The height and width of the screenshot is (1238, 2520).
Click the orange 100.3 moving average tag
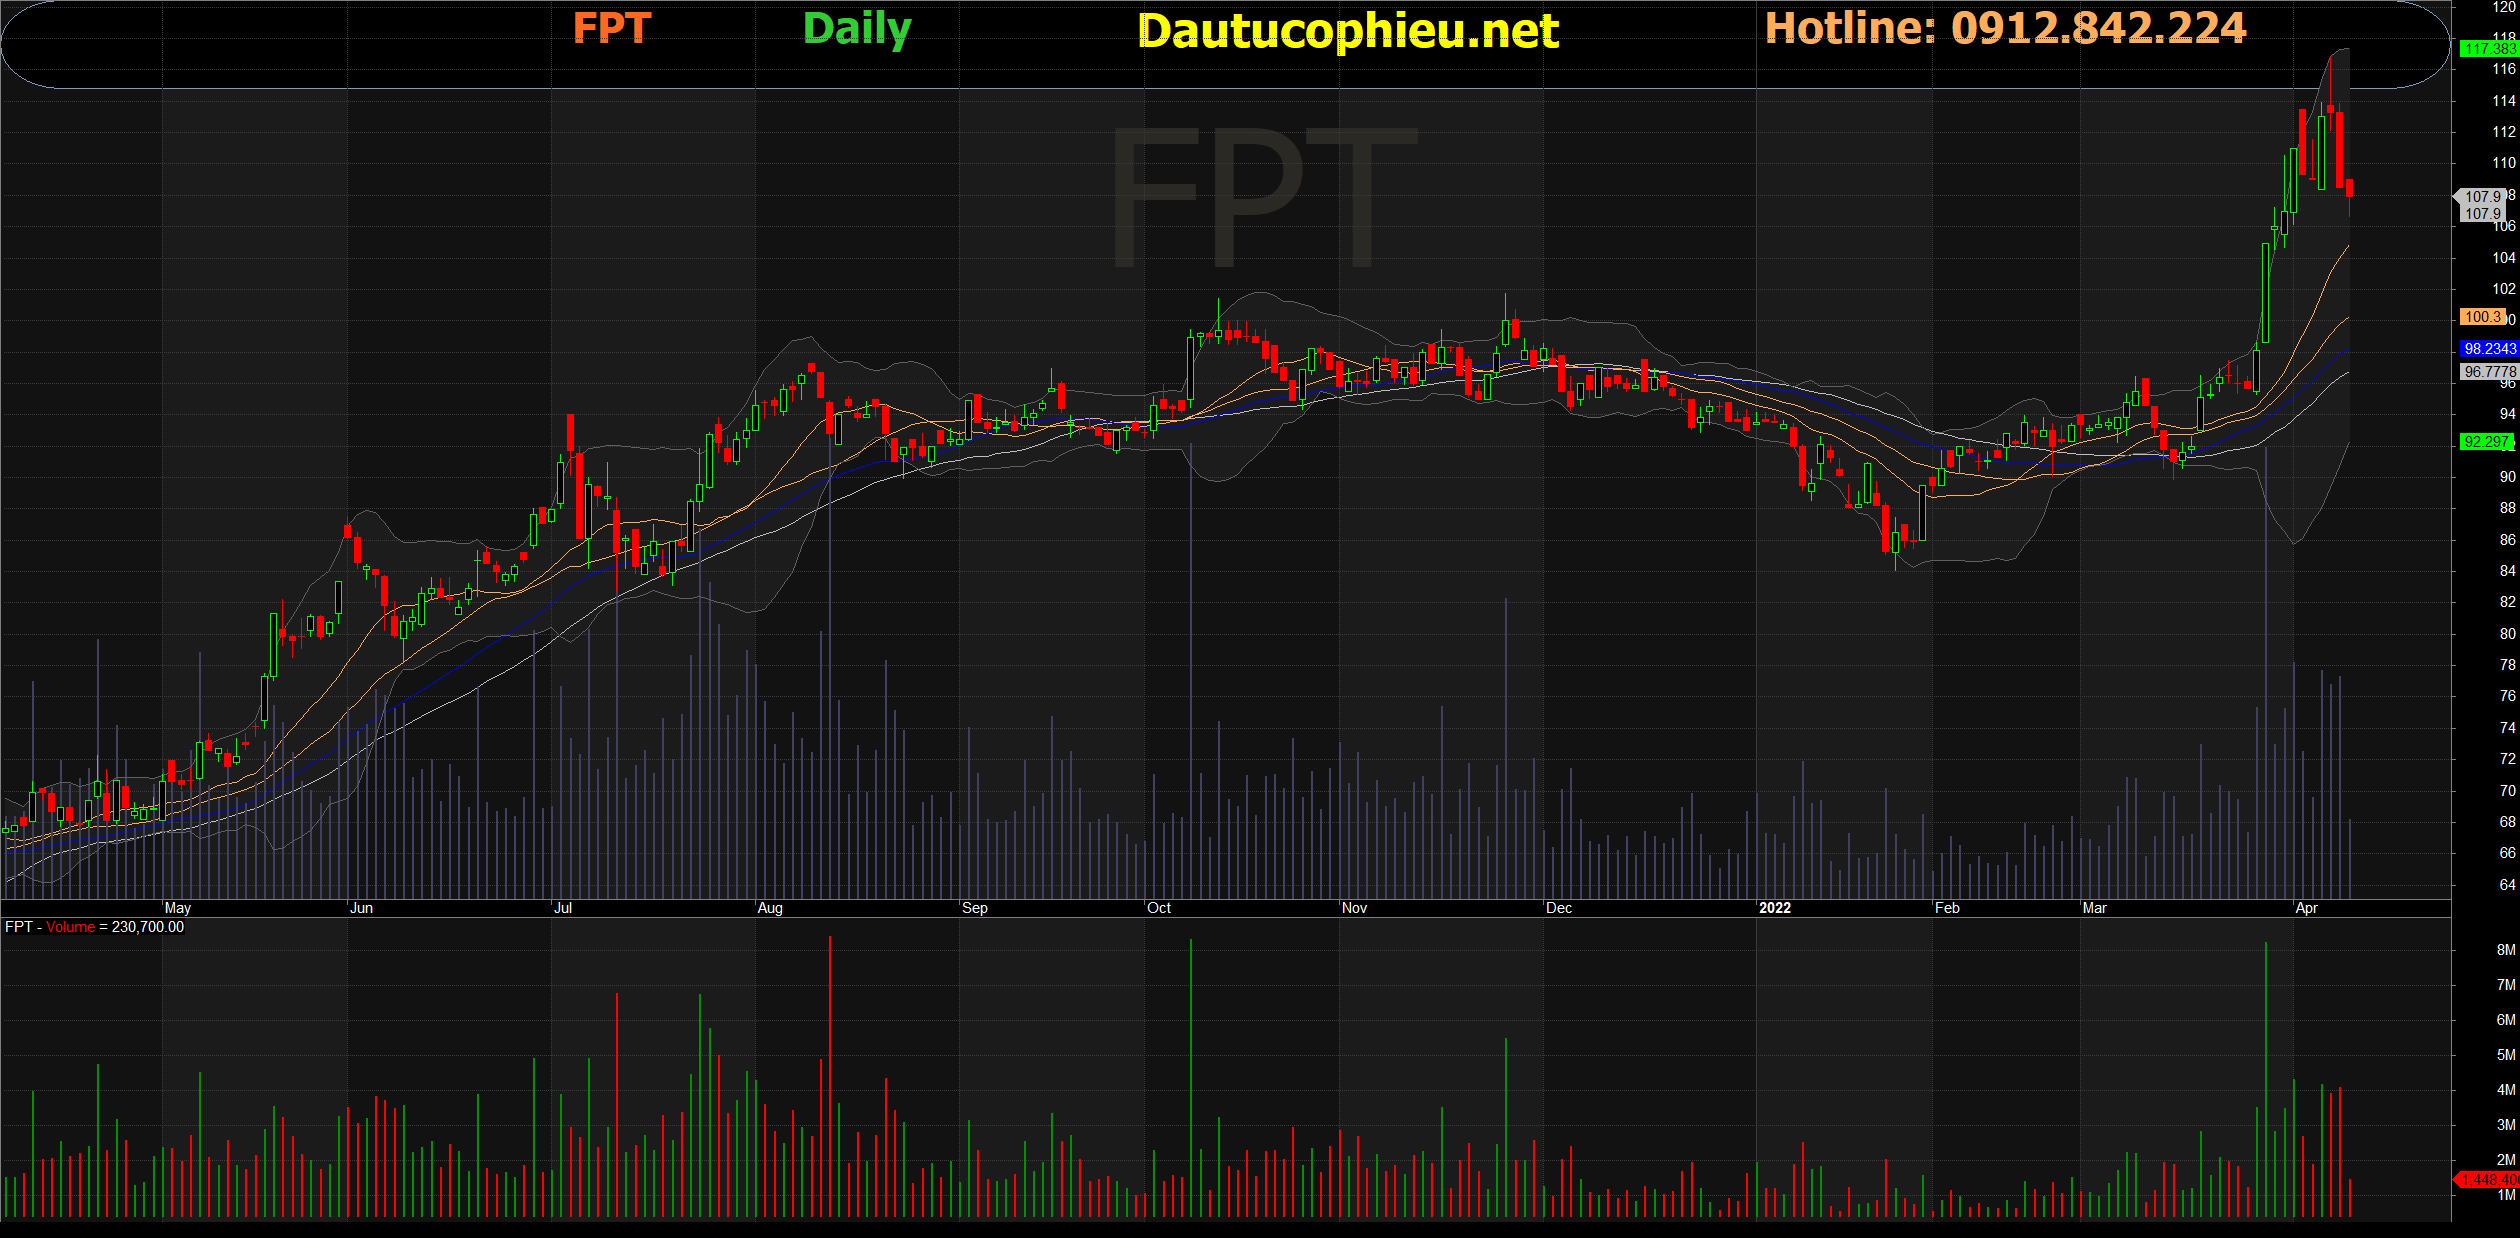click(x=2482, y=317)
